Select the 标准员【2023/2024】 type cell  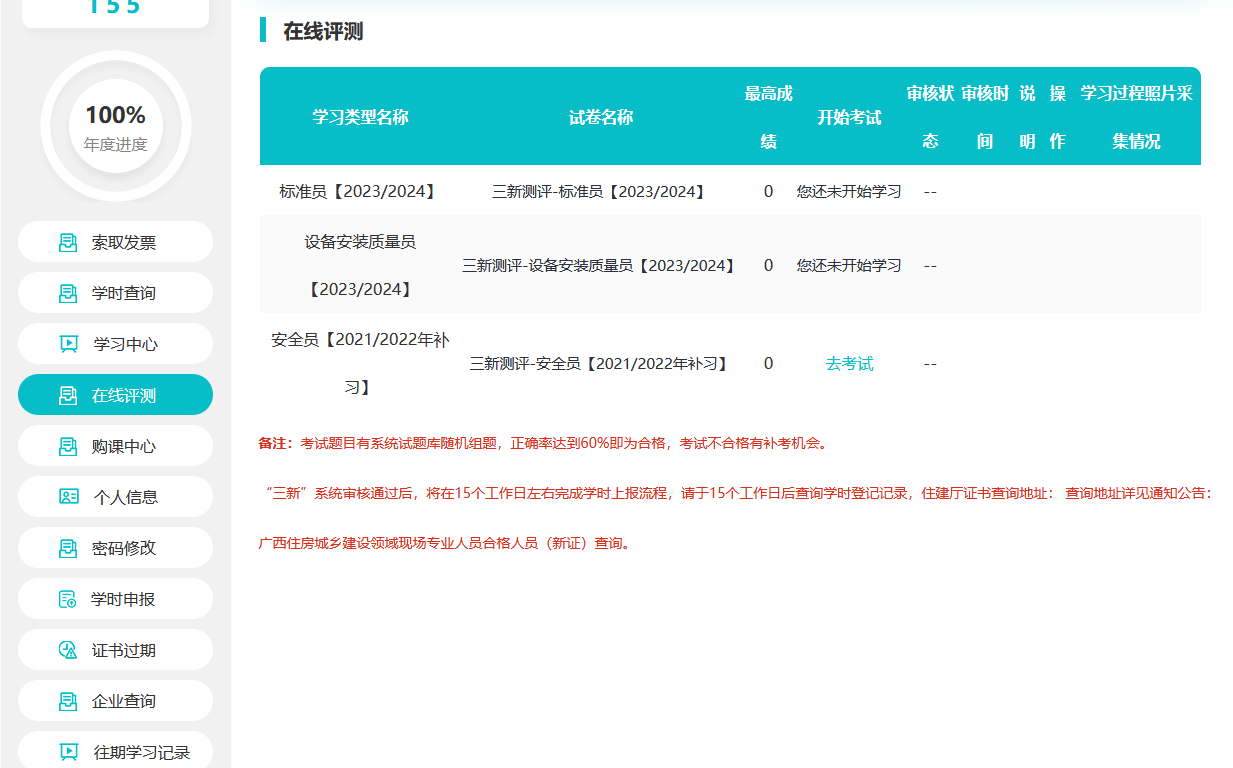[x=360, y=191]
